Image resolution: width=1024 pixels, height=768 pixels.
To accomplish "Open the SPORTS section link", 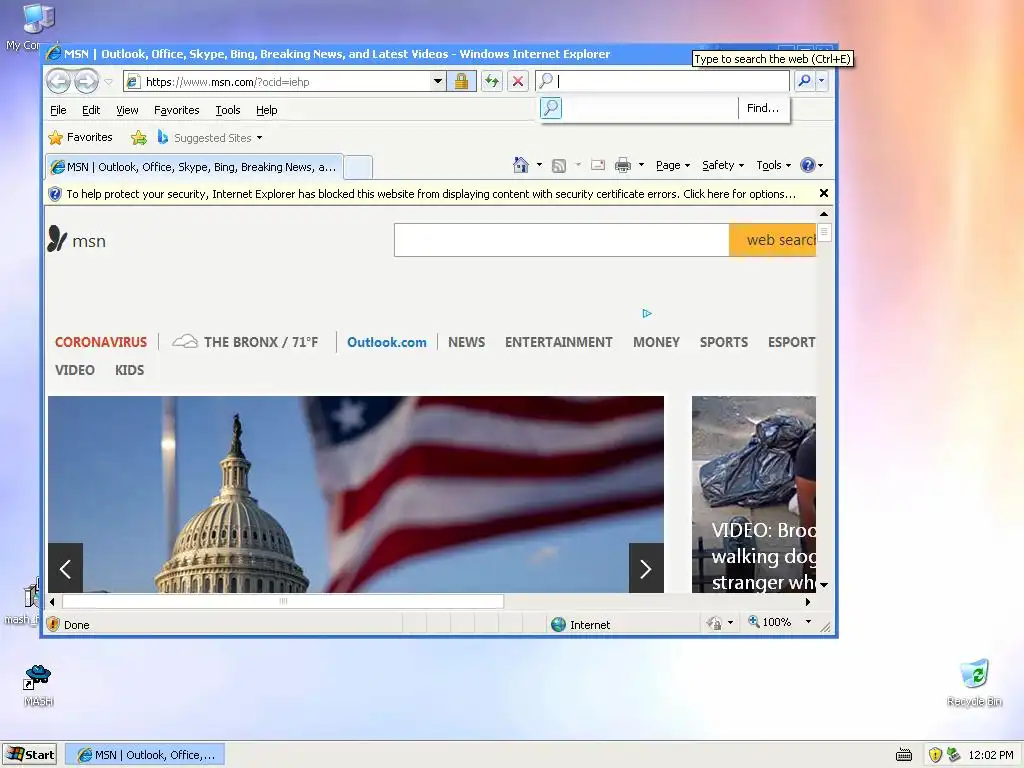I will coord(724,342).
